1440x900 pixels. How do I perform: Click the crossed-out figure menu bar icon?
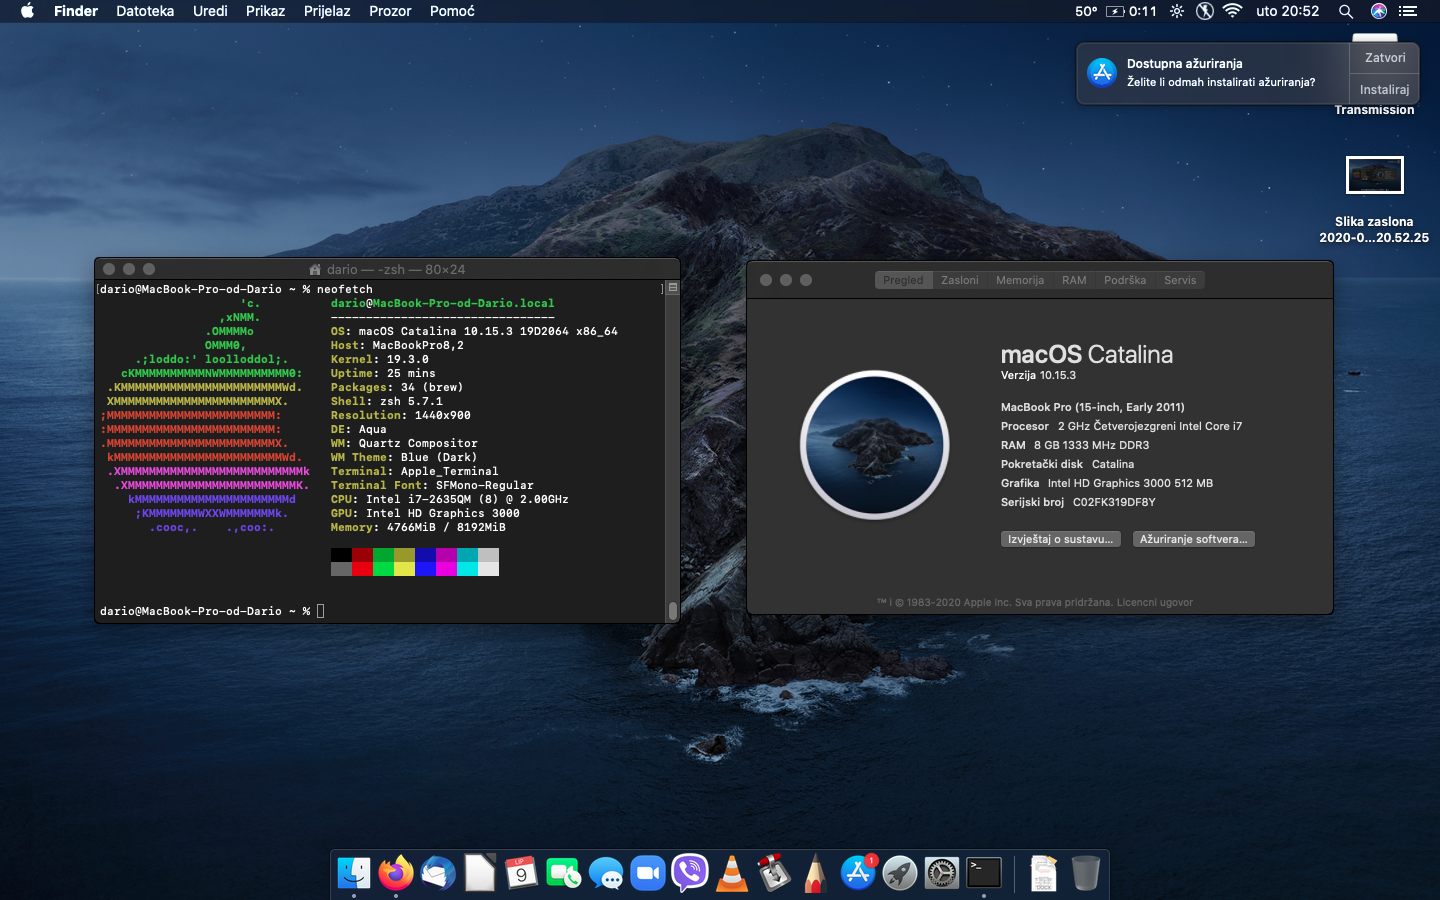click(x=1205, y=11)
